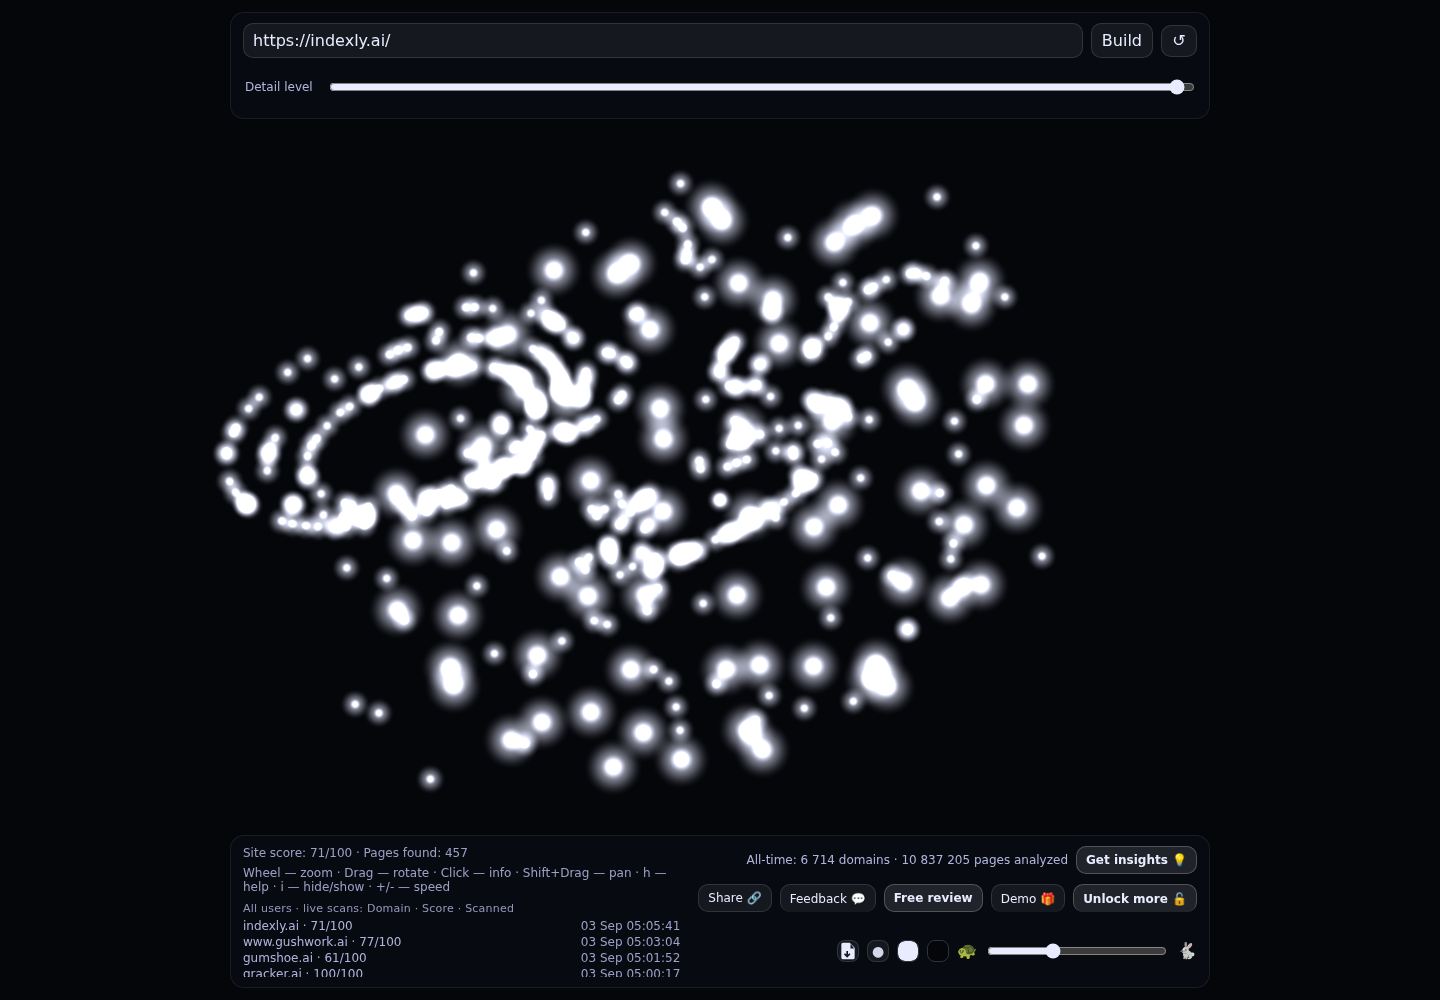The width and height of the screenshot is (1440, 1000).
Task: Click the live scans header line
Action: (378, 908)
